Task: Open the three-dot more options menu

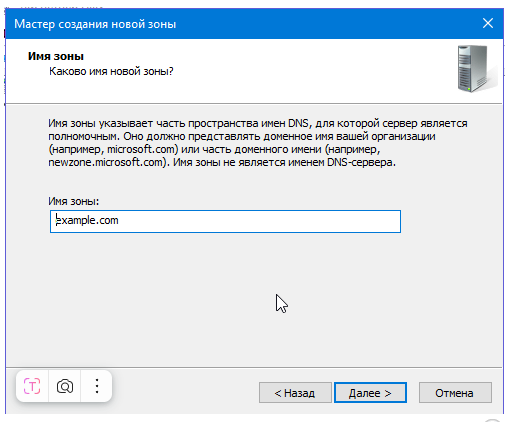Action: click(x=97, y=386)
